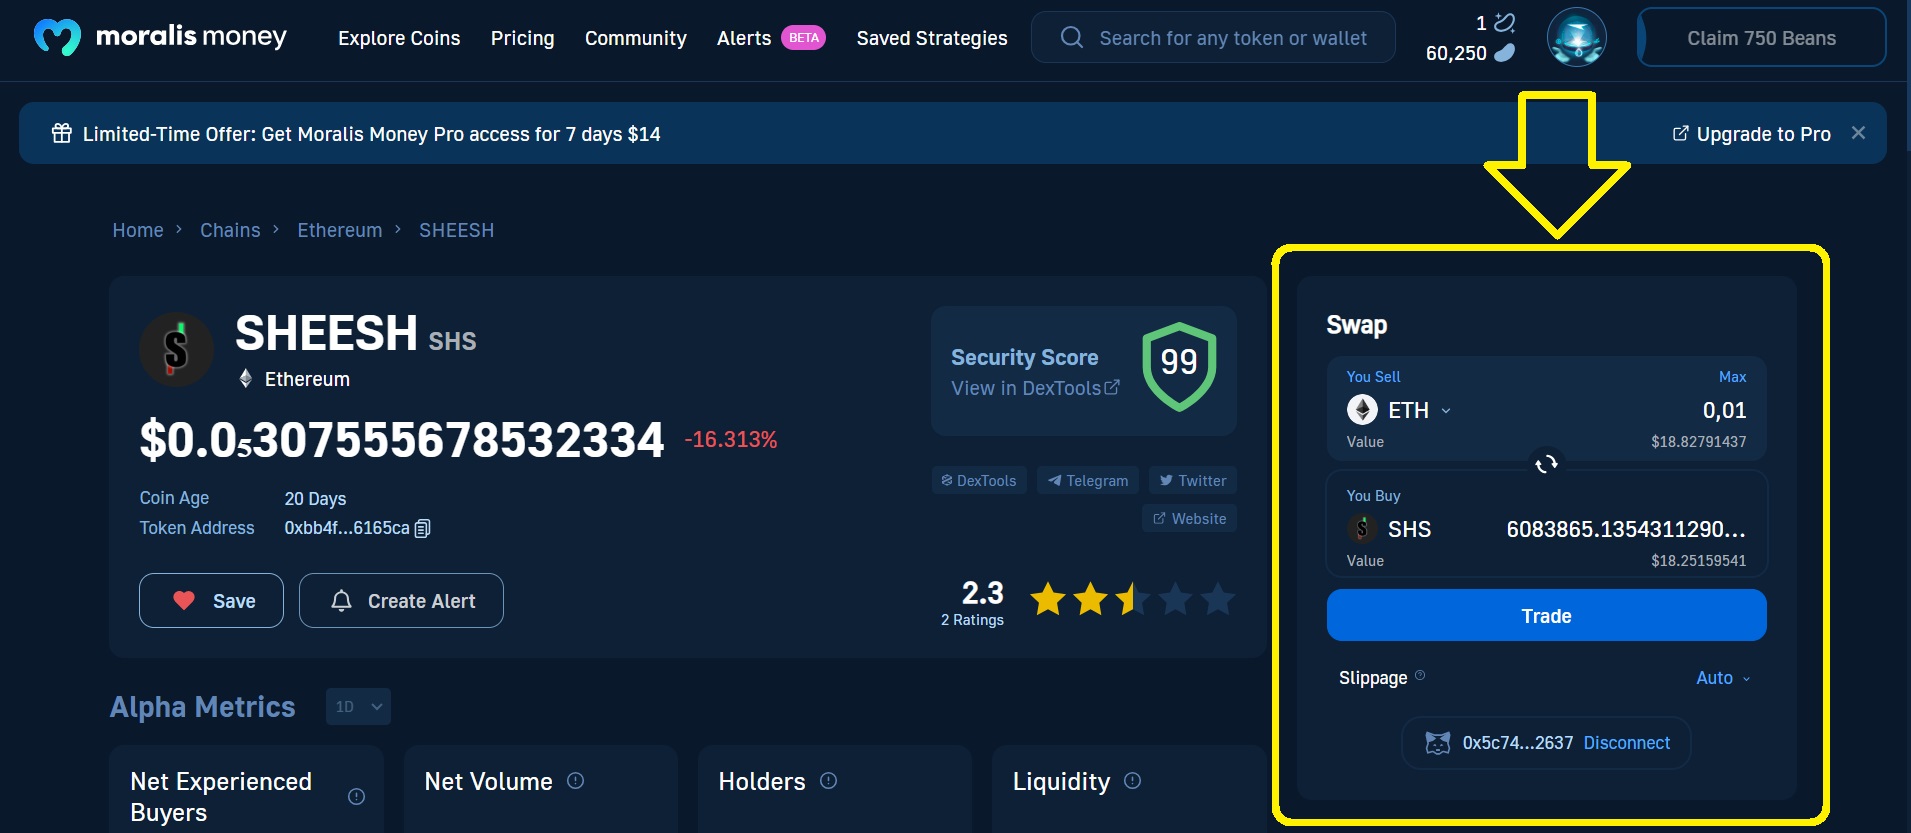Open the 1D timeframe dropdown
The image size is (1911, 833).
[x=358, y=707]
